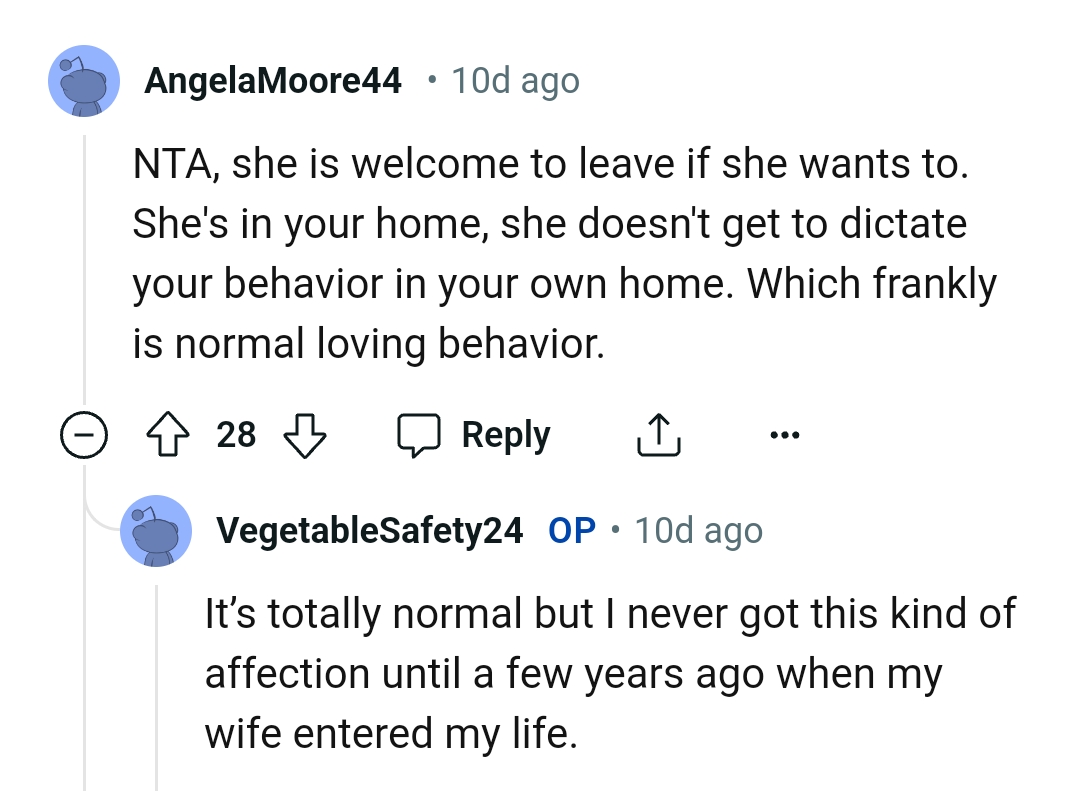Collapse AngelaMoore44's comment thread
Image resolution: width=1080 pixels, height=791 pixels.
[x=85, y=434]
